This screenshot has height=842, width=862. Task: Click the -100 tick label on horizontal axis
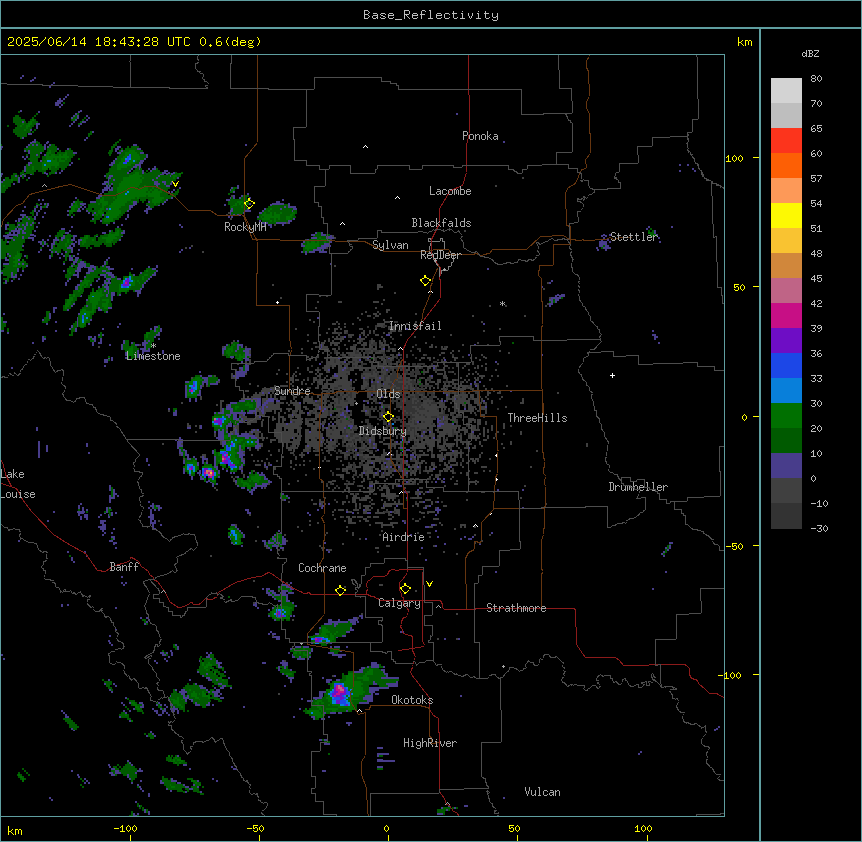coord(125,828)
